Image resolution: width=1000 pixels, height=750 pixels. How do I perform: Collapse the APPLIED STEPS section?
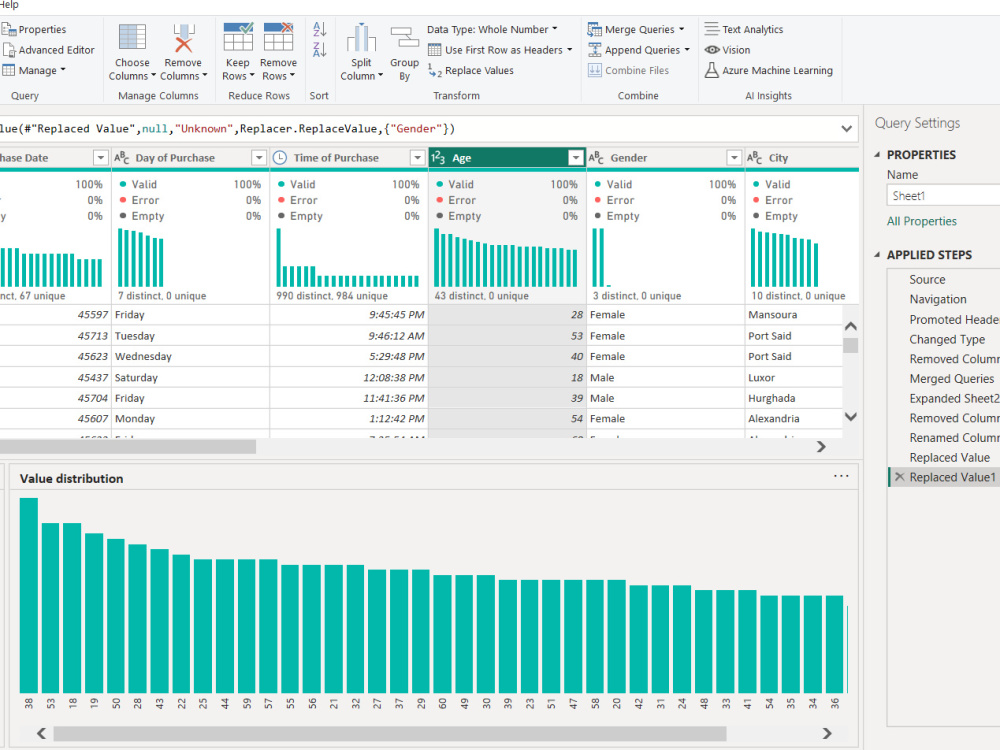[878, 254]
